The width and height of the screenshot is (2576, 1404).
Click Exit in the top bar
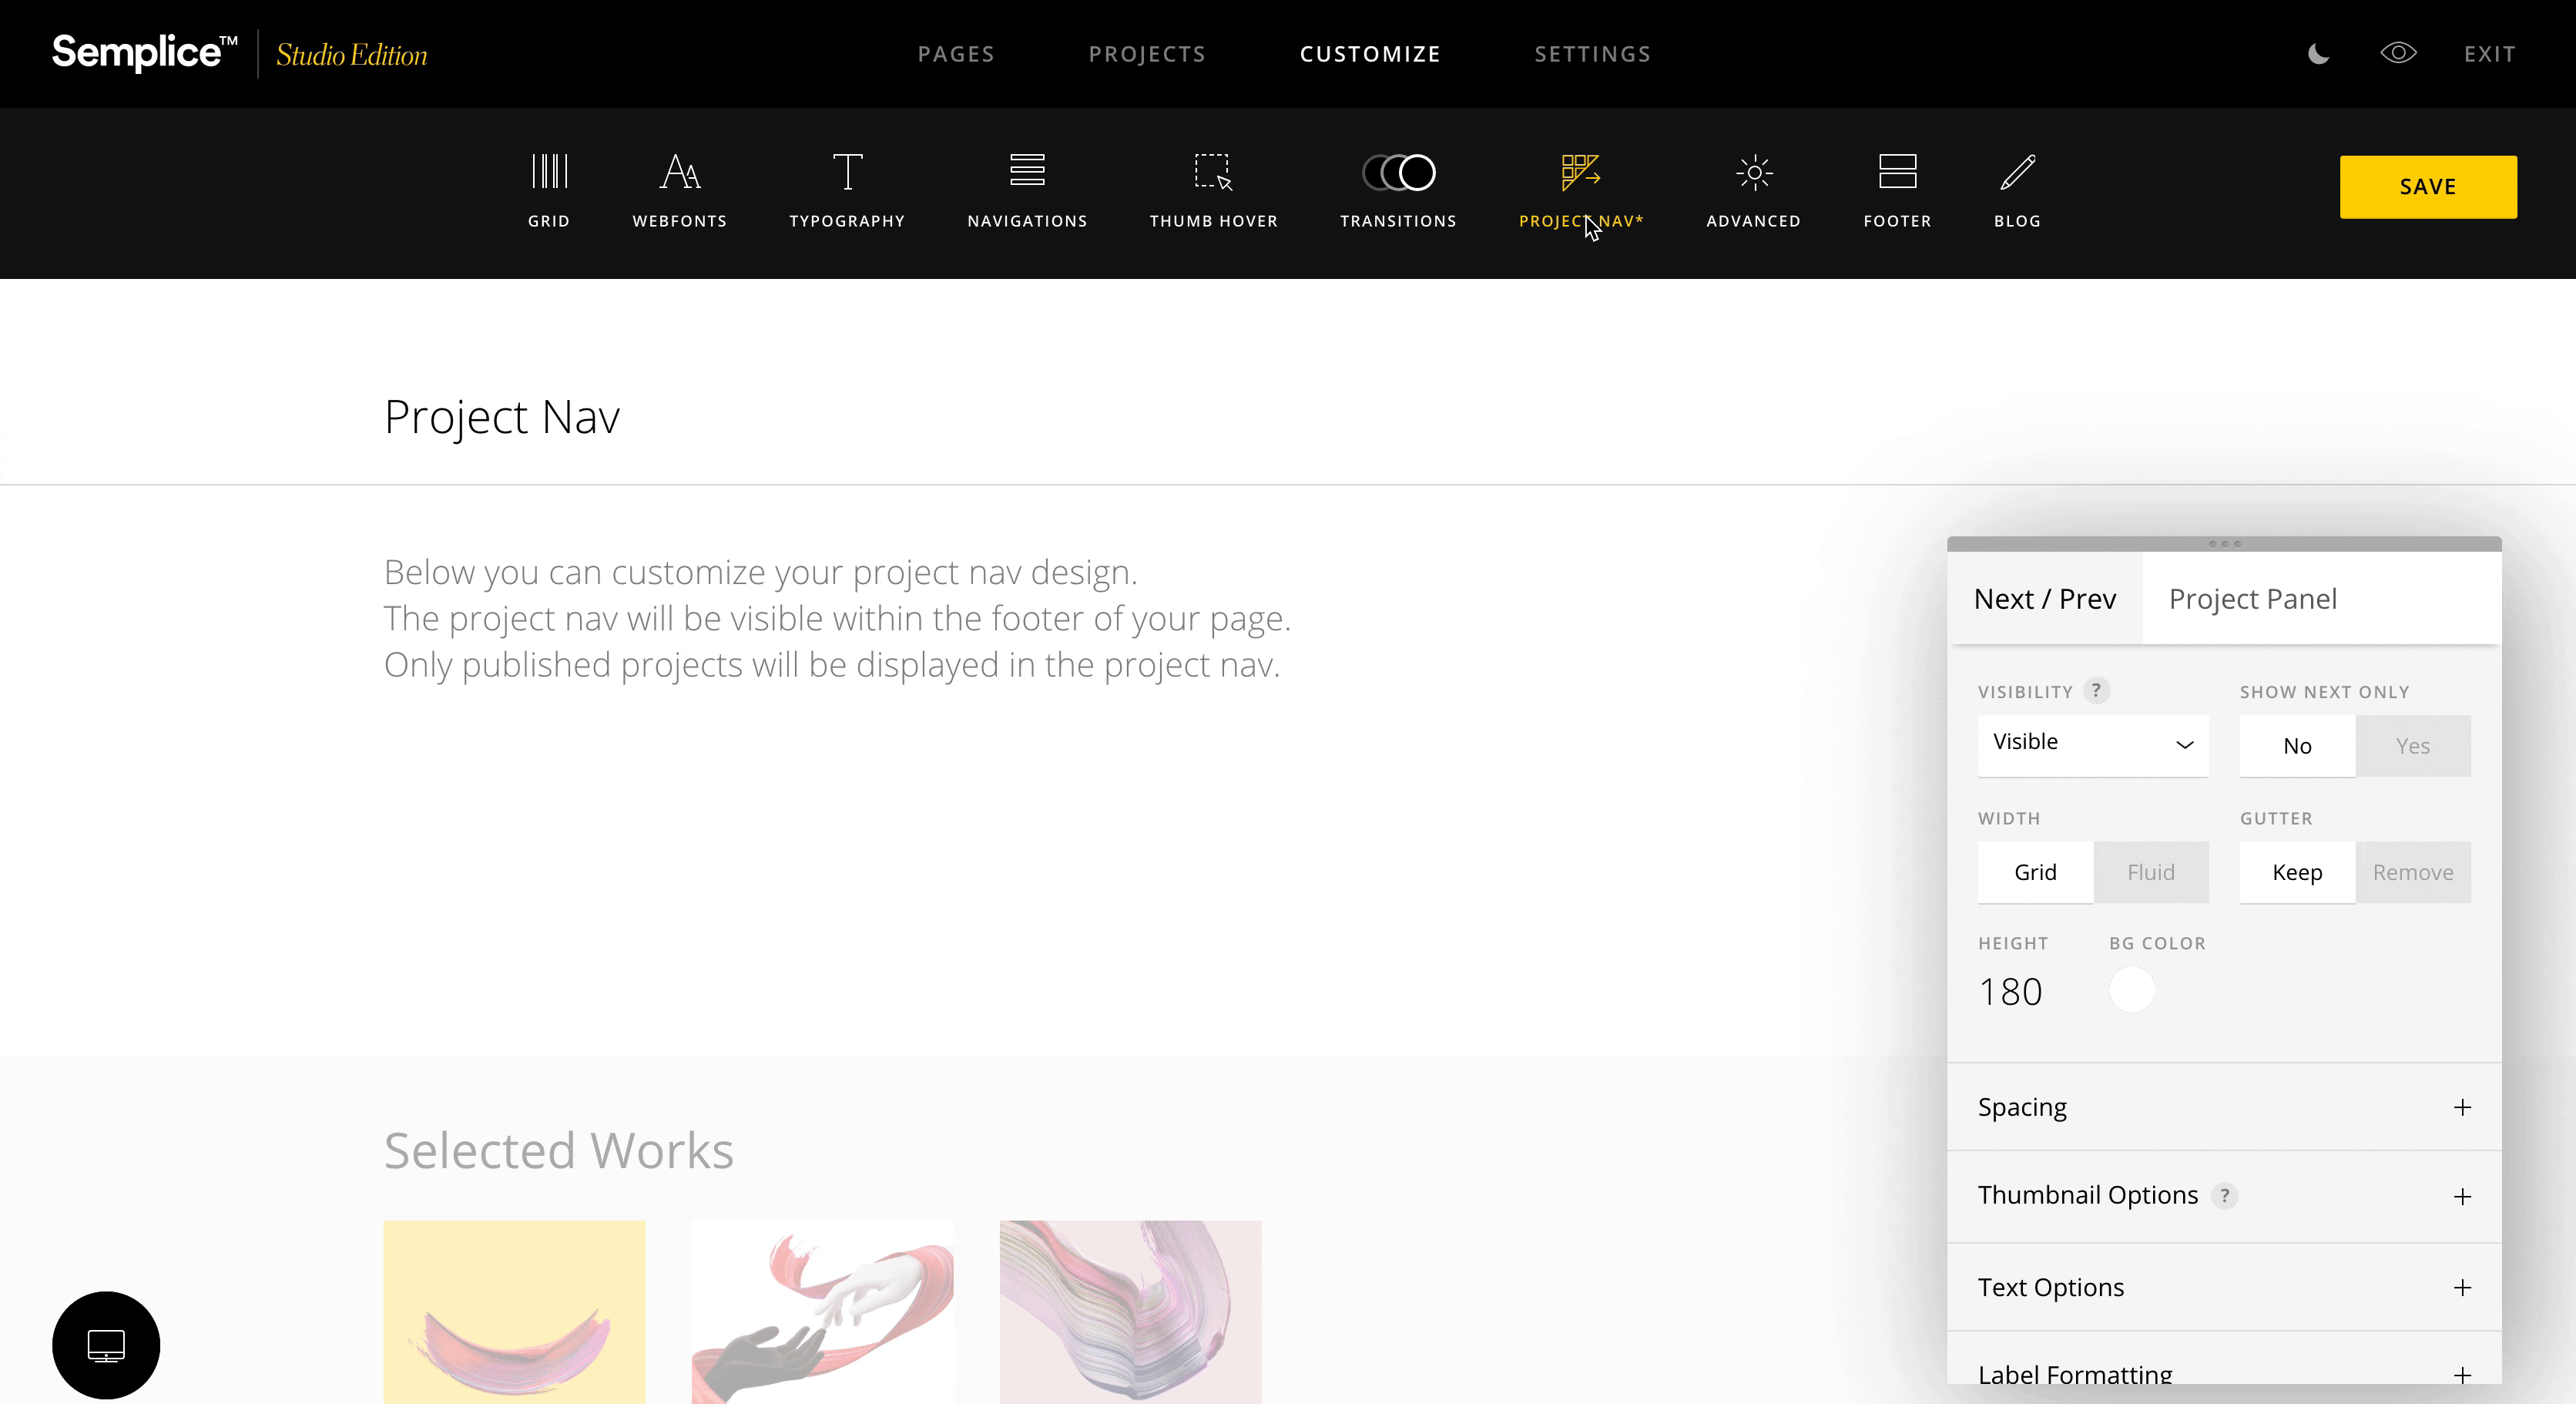(2490, 54)
